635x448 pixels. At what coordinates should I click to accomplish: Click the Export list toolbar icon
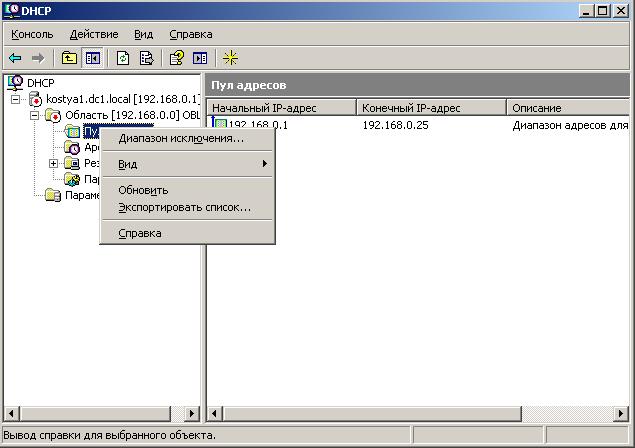pyautogui.click(x=146, y=58)
